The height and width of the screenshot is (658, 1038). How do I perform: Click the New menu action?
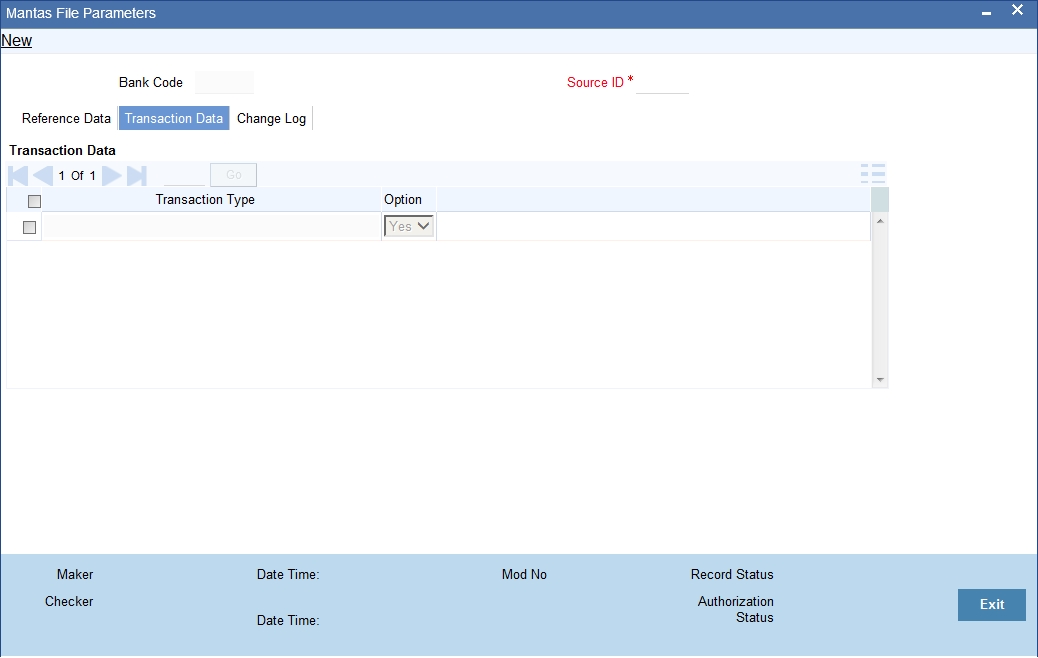coord(17,40)
